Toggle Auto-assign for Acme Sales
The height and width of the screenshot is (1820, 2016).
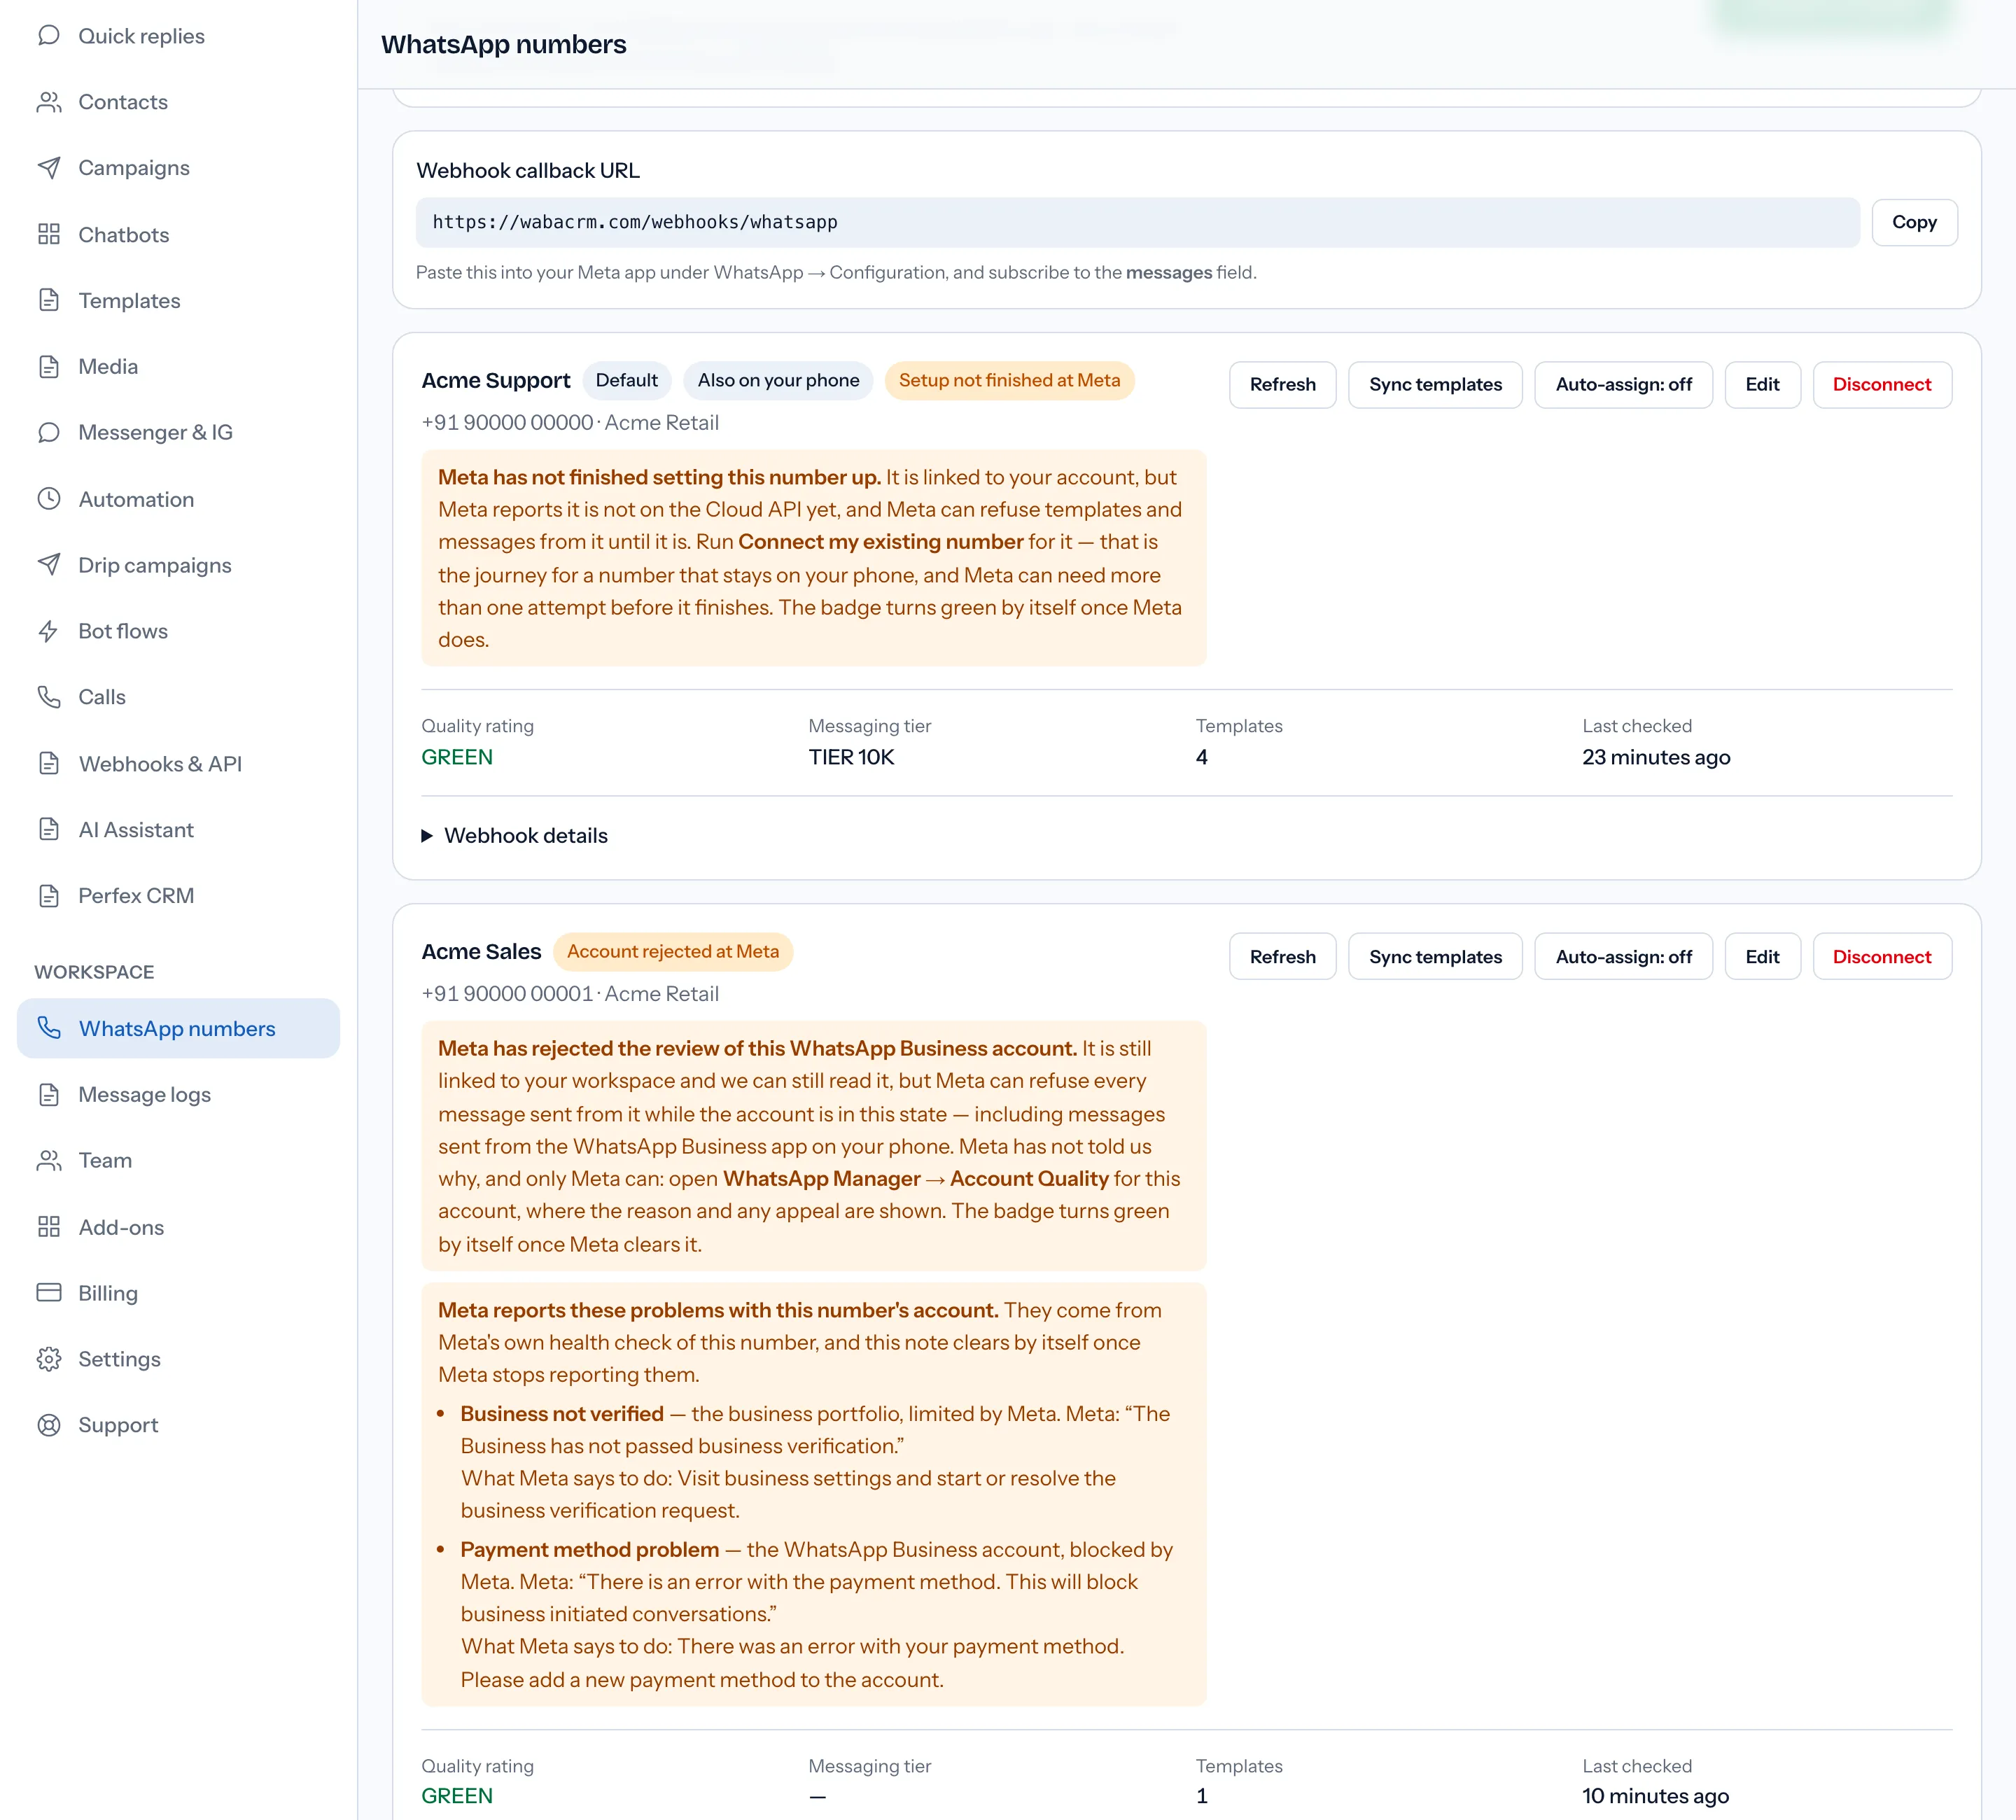coord(1623,957)
